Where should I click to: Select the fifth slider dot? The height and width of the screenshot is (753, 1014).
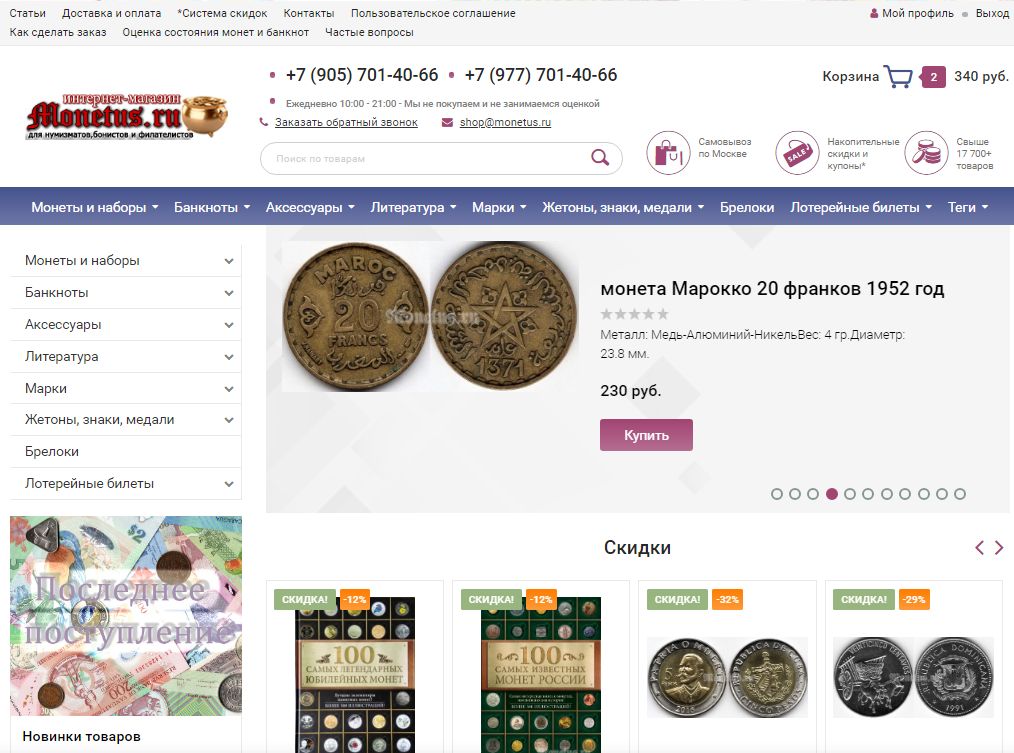pyautogui.click(x=850, y=494)
